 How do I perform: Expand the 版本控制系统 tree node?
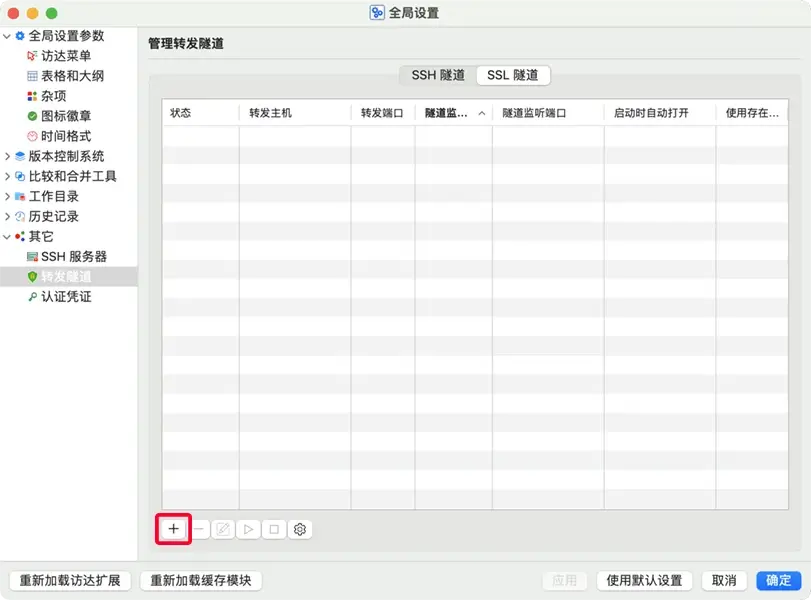pyautogui.click(x=10, y=156)
